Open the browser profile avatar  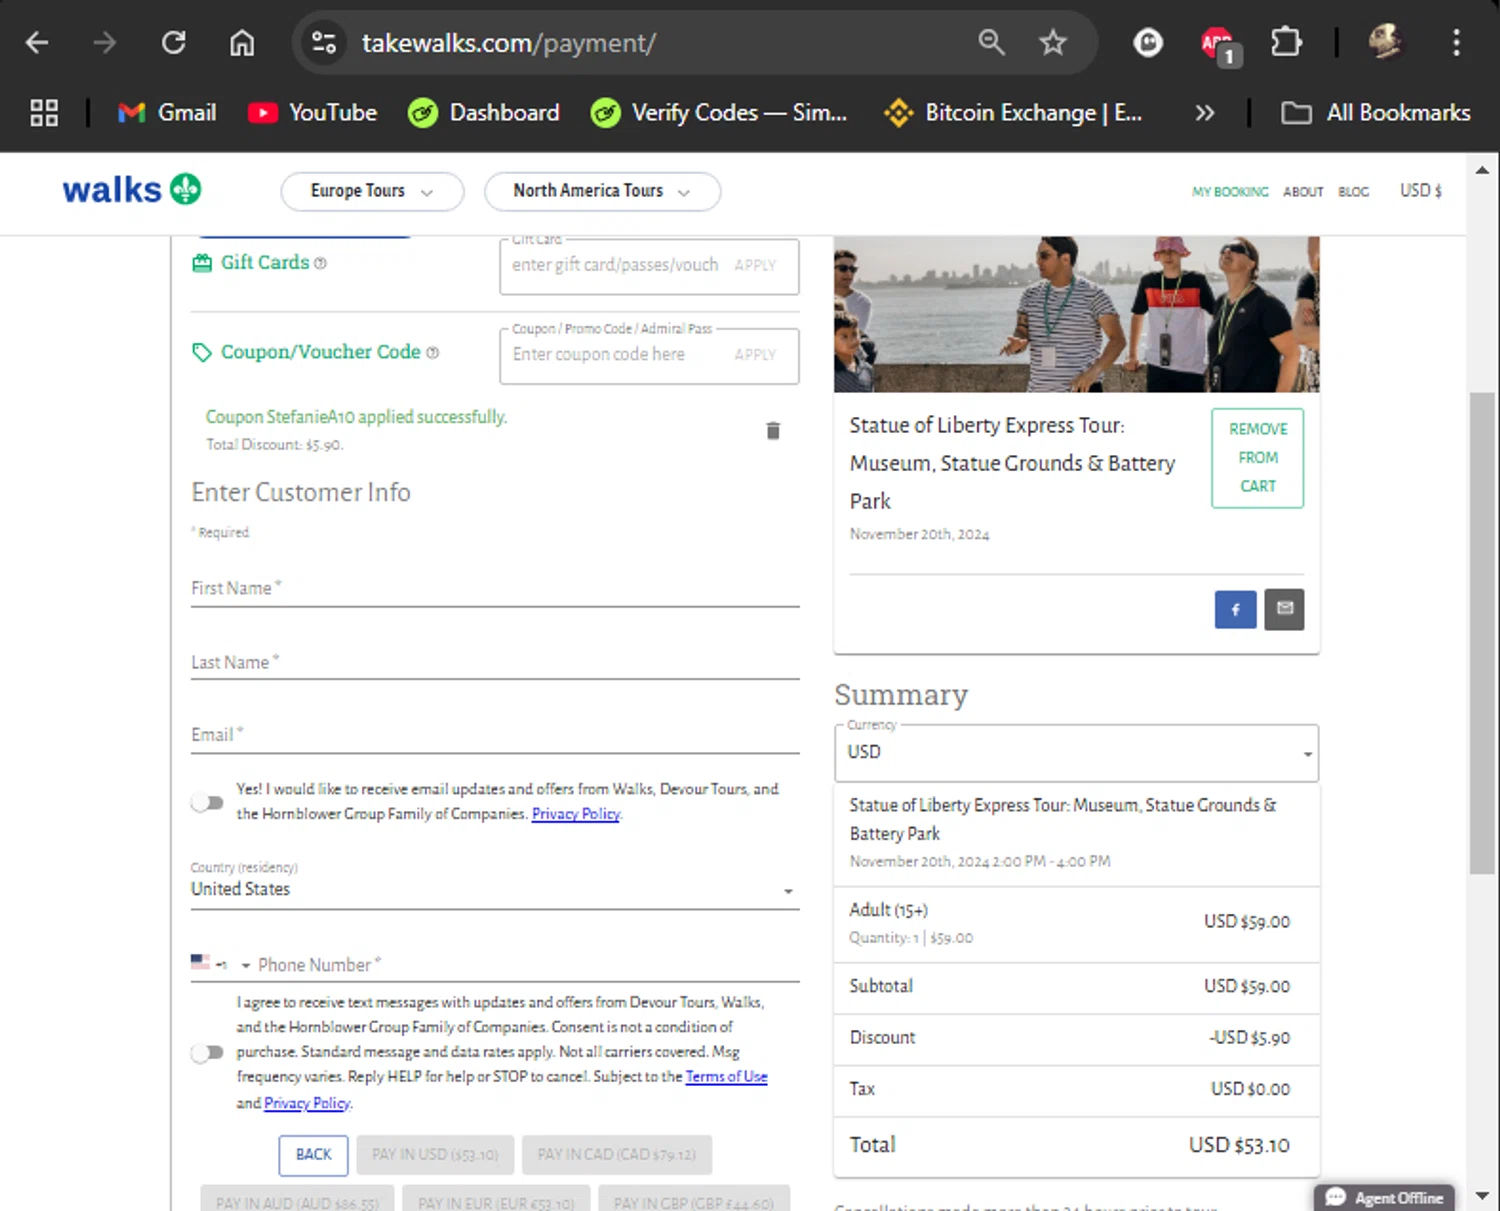click(x=1385, y=42)
